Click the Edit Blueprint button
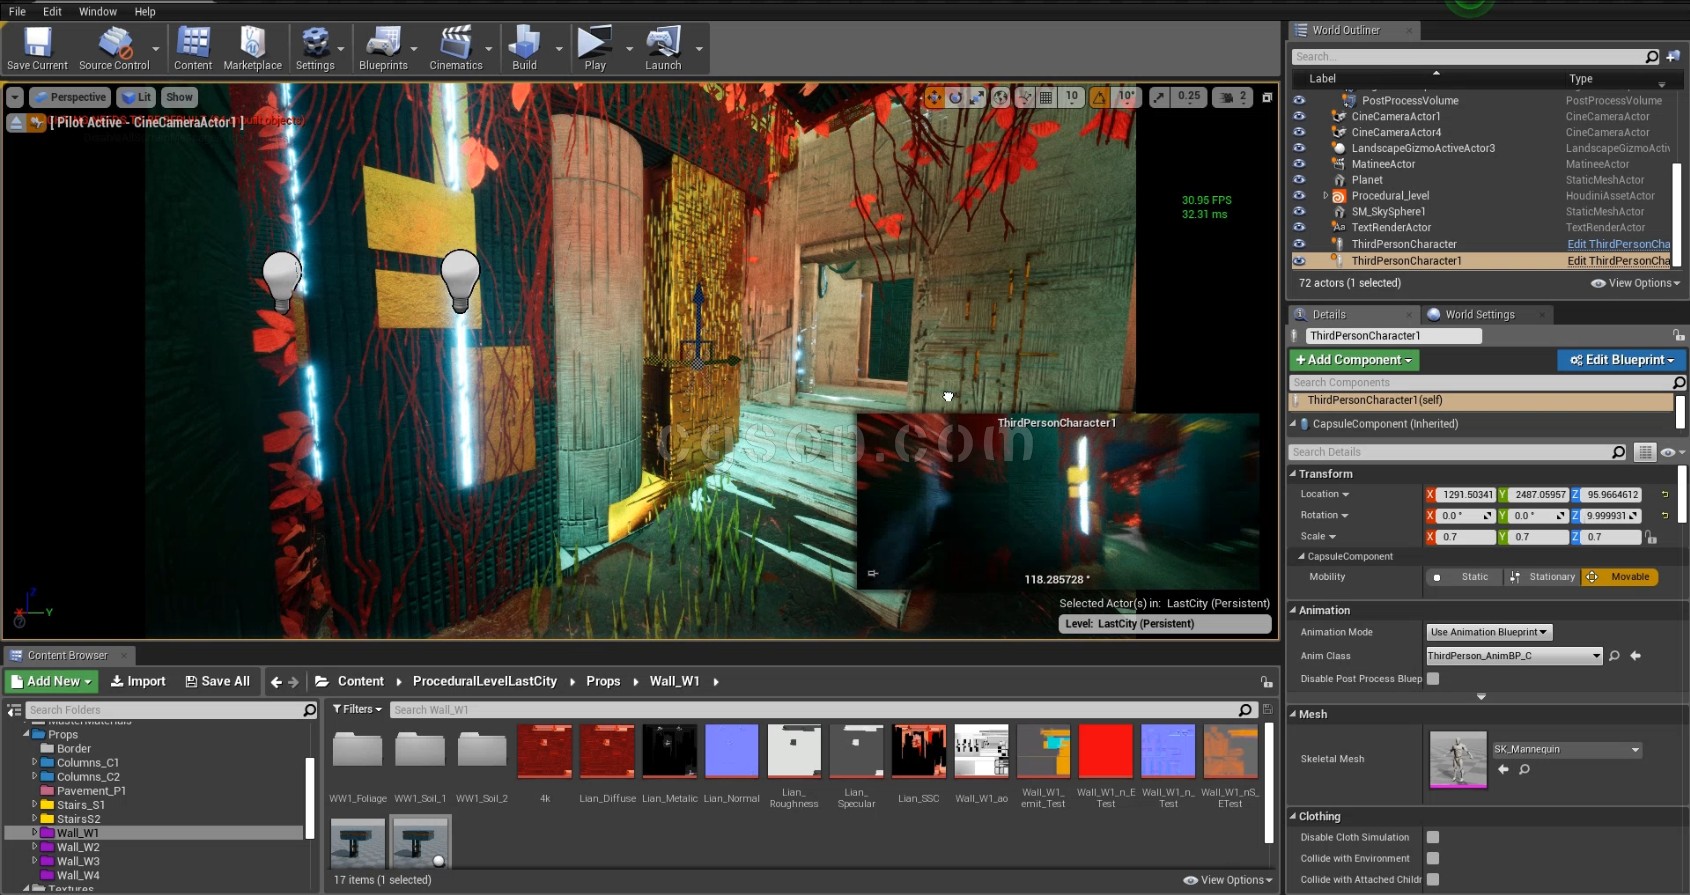This screenshot has height=895, width=1690. [1621, 360]
